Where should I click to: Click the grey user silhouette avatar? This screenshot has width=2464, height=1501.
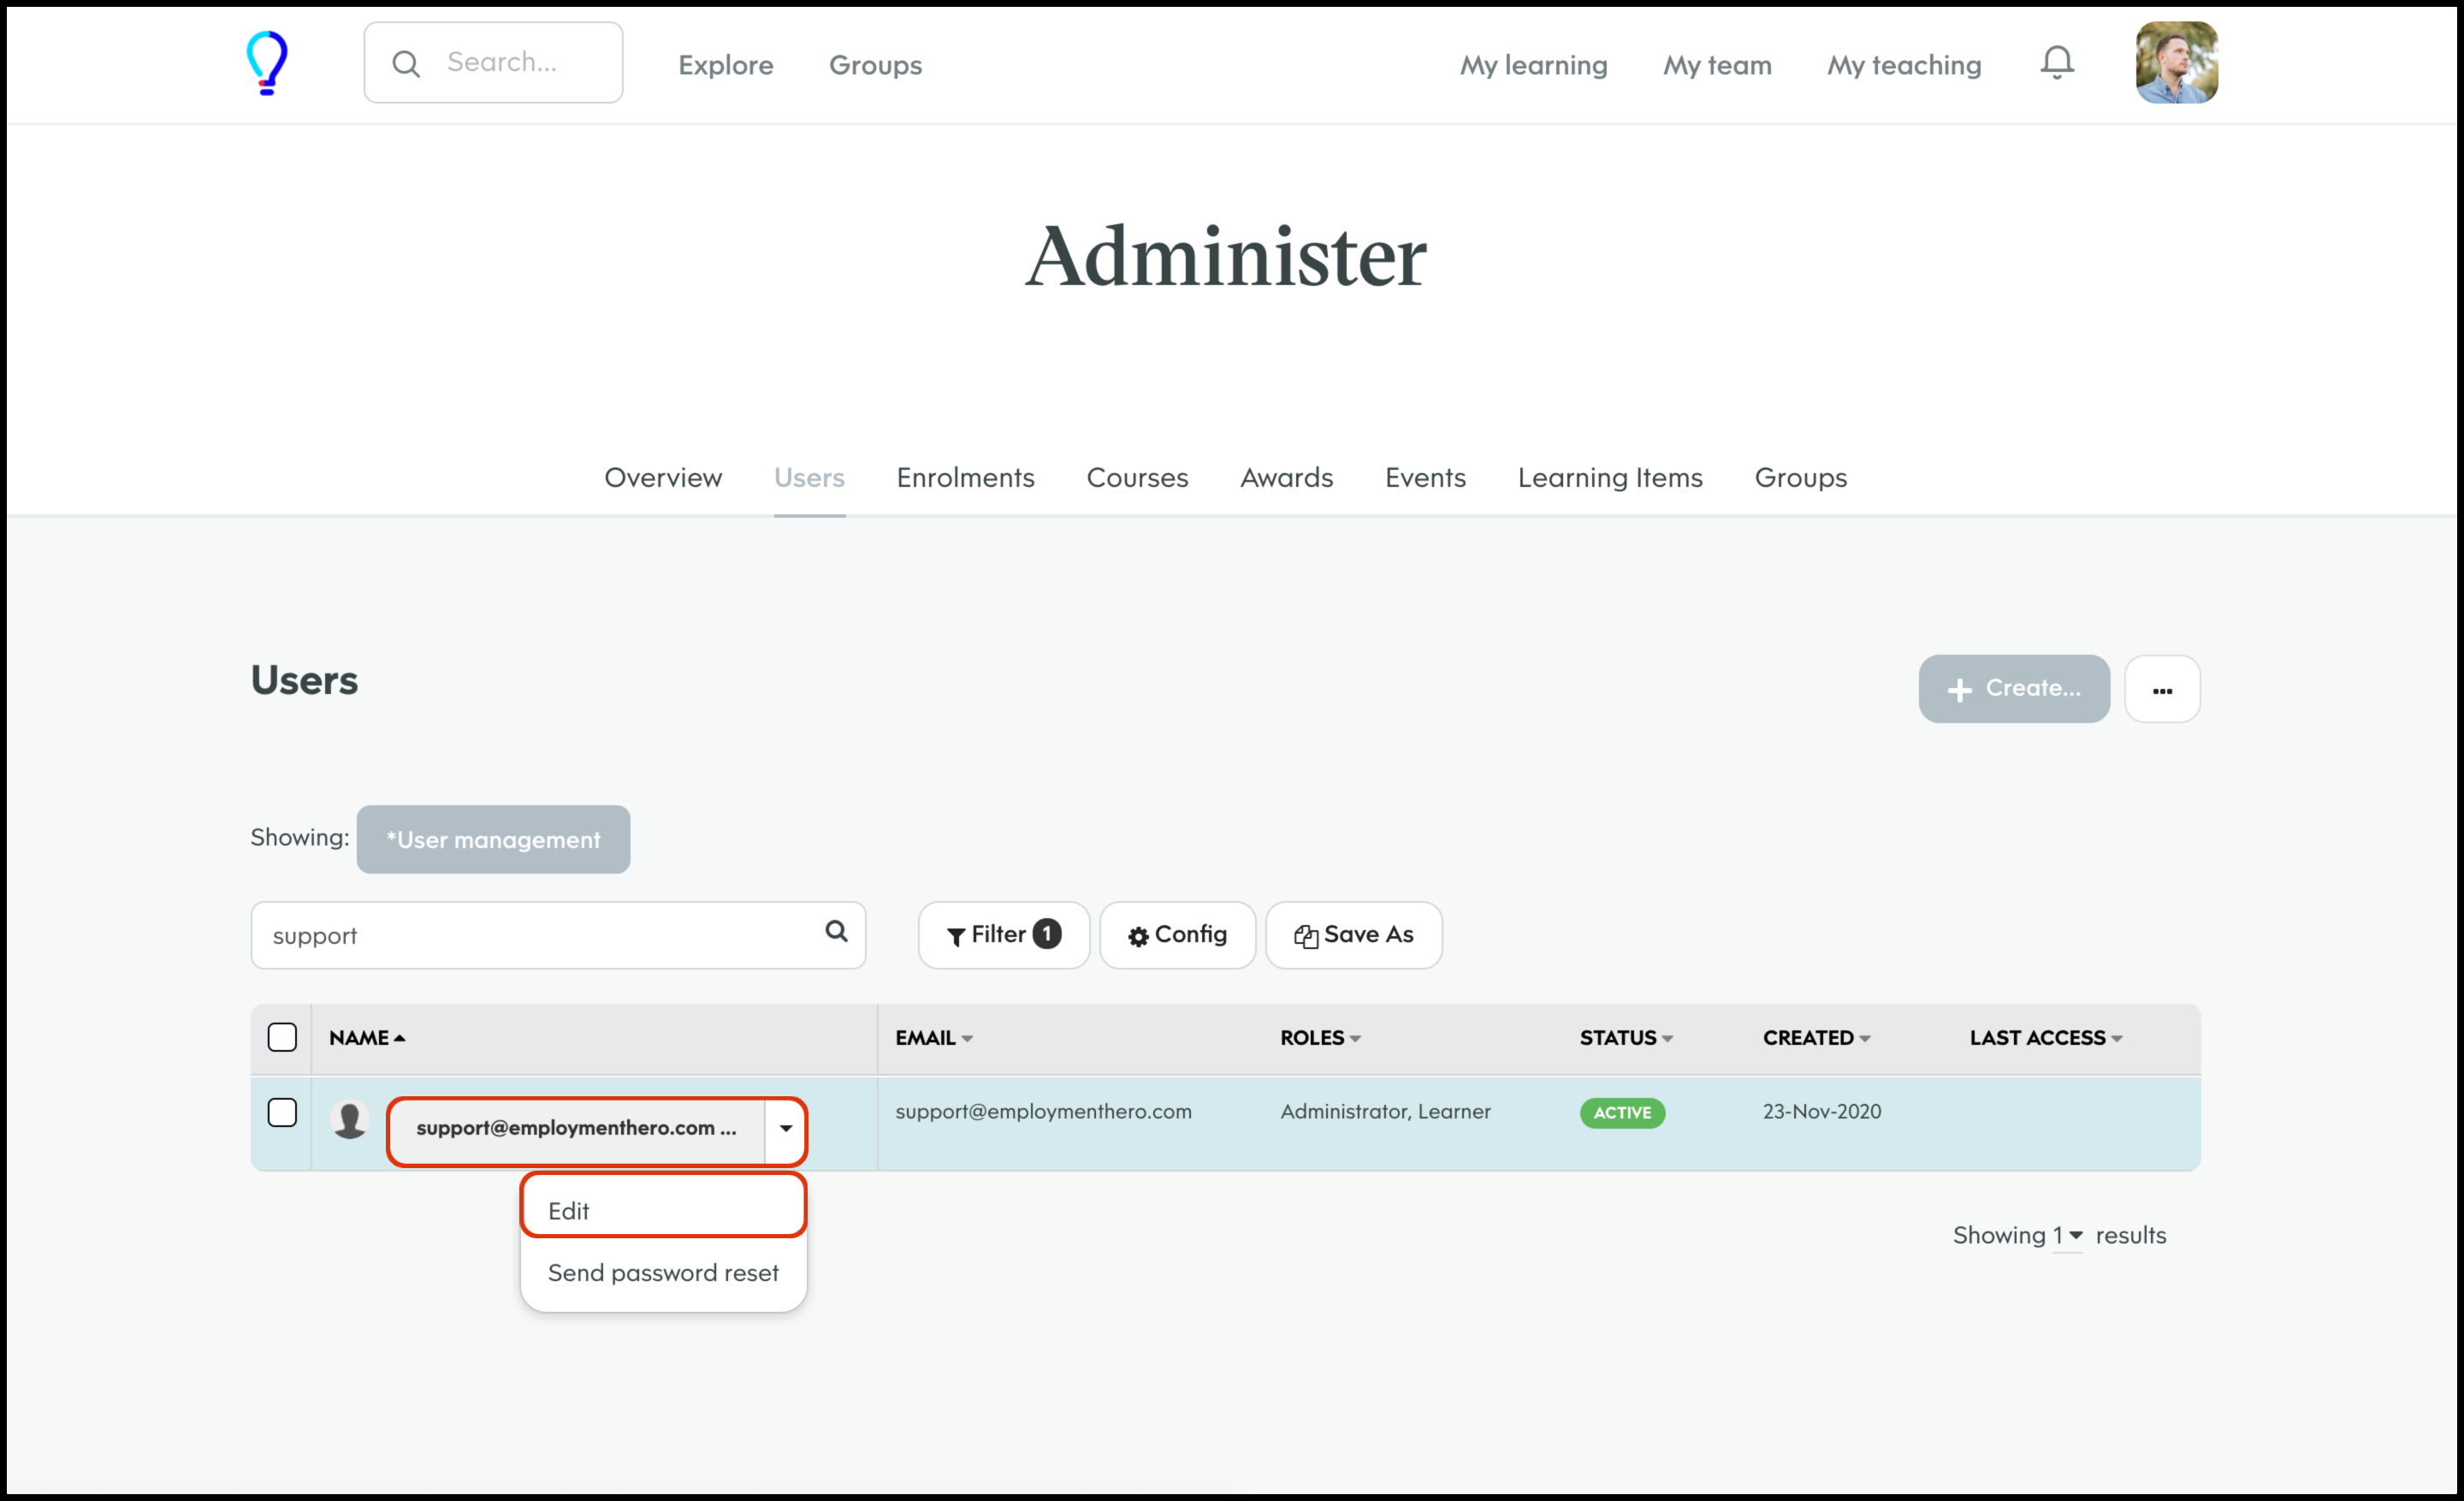click(x=350, y=1120)
